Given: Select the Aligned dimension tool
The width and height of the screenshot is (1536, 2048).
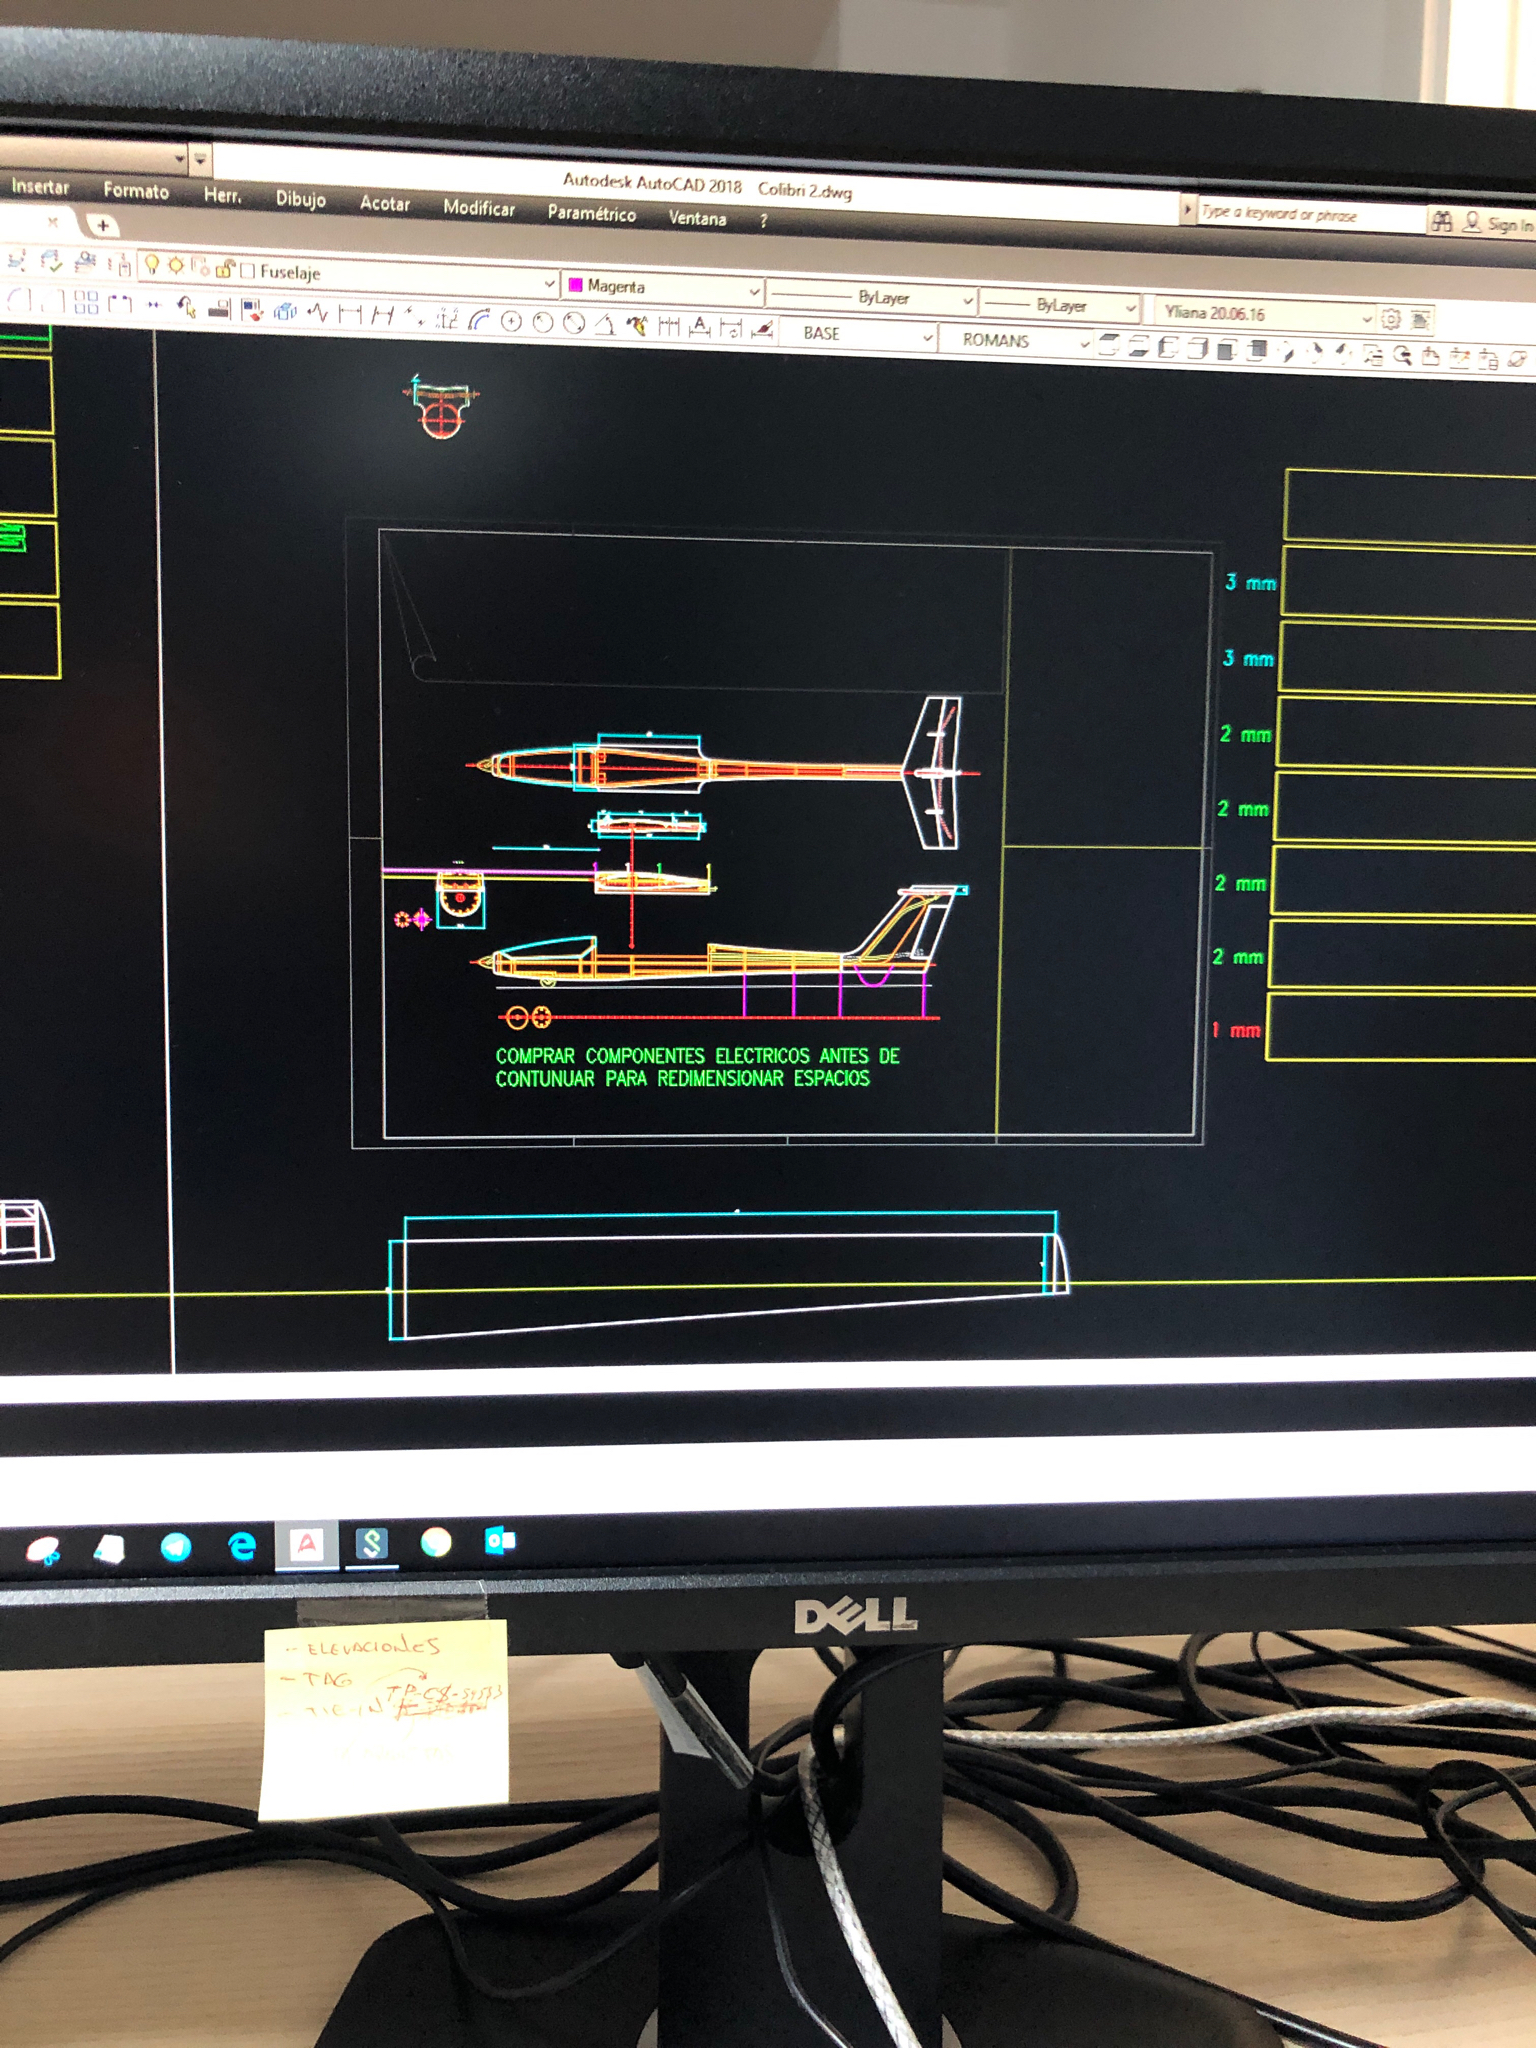Looking at the screenshot, I should 382,315.
